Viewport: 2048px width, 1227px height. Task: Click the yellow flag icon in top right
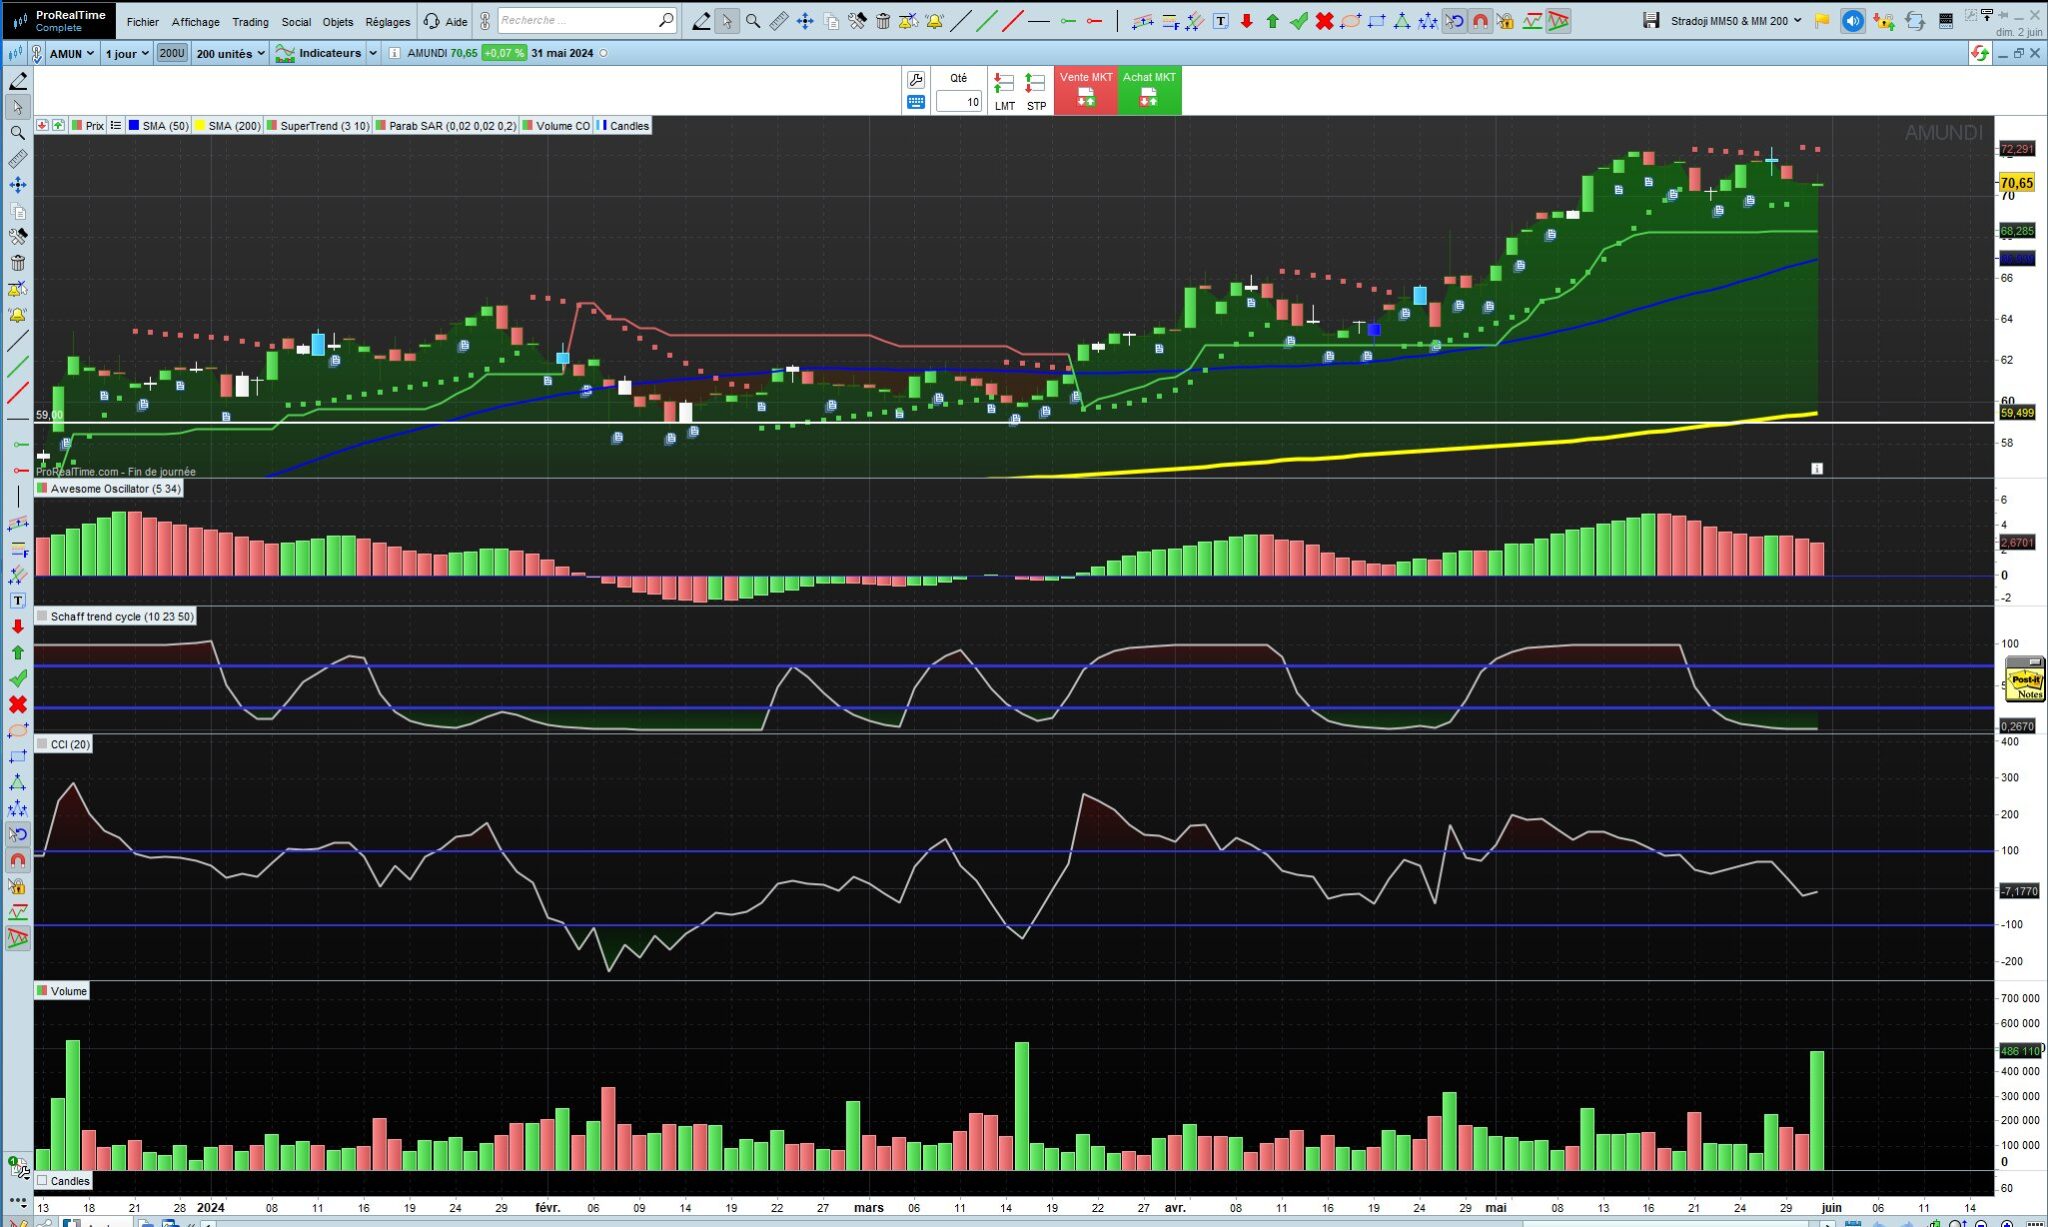click(x=1822, y=21)
